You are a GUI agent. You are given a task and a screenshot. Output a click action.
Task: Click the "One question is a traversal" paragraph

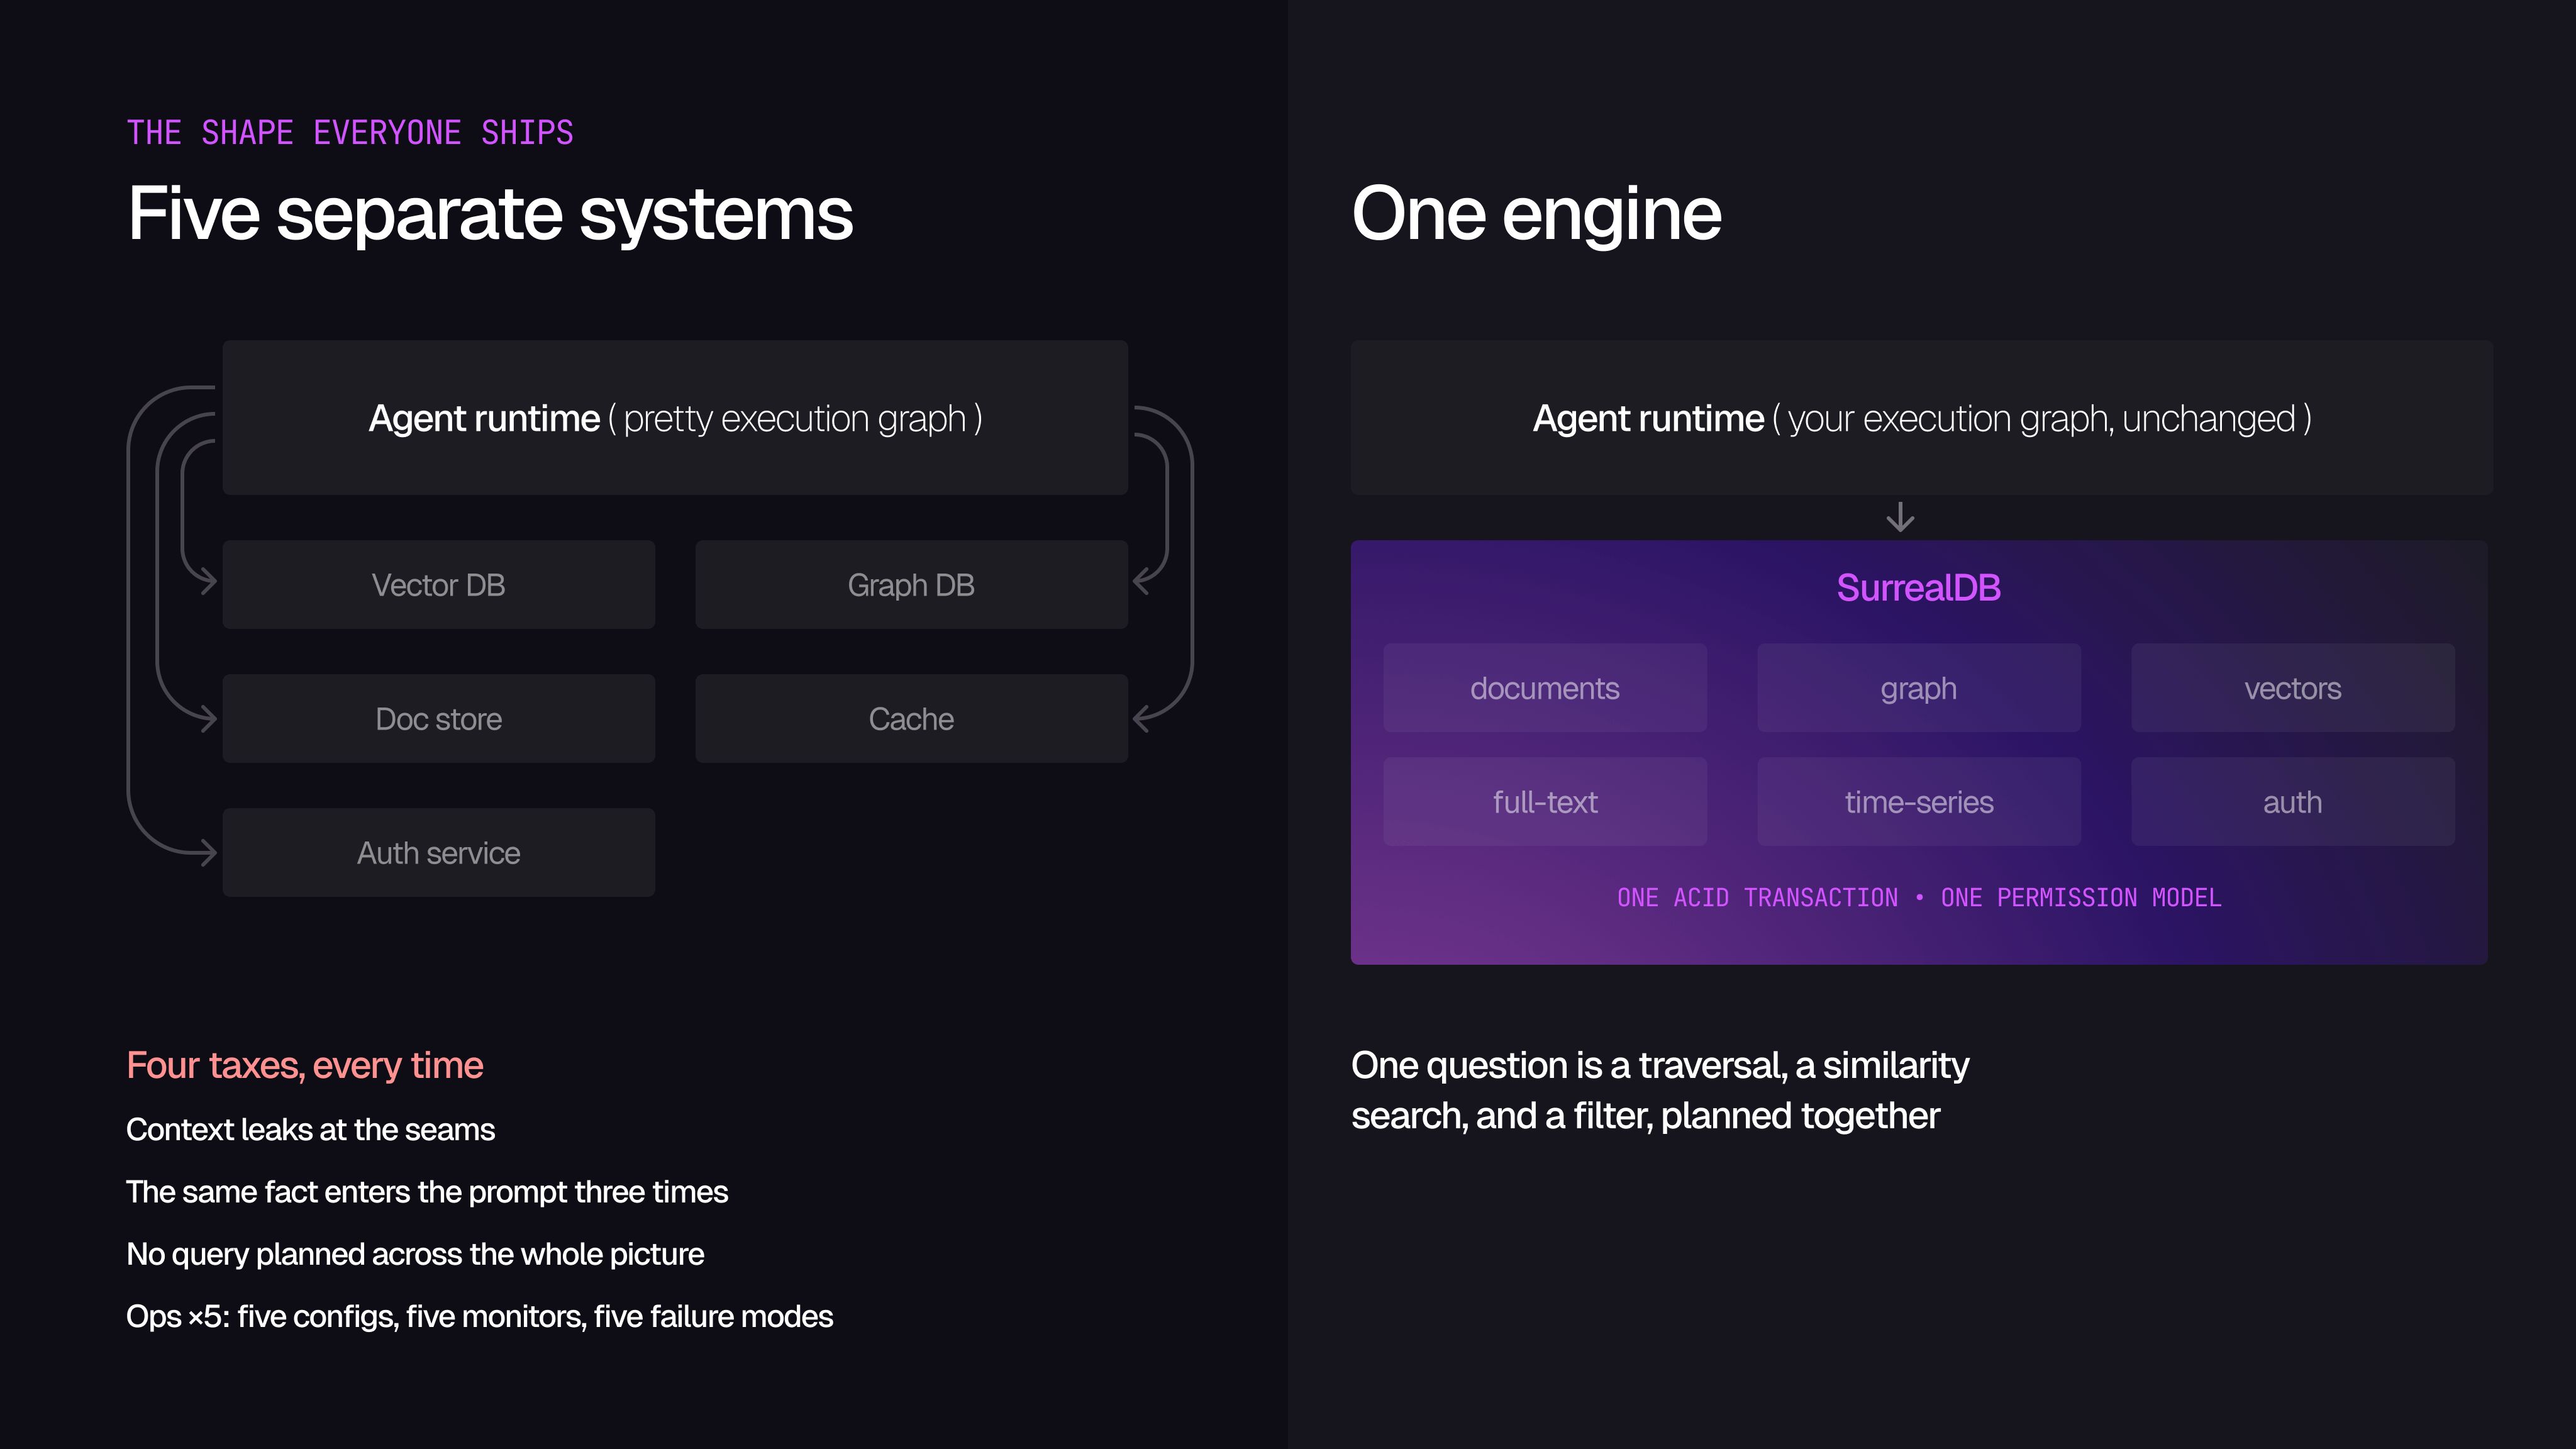[x=1660, y=1091]
